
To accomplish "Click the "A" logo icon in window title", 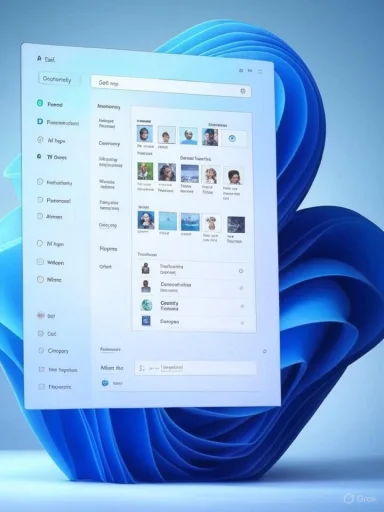I will click(x=39, y=59).
